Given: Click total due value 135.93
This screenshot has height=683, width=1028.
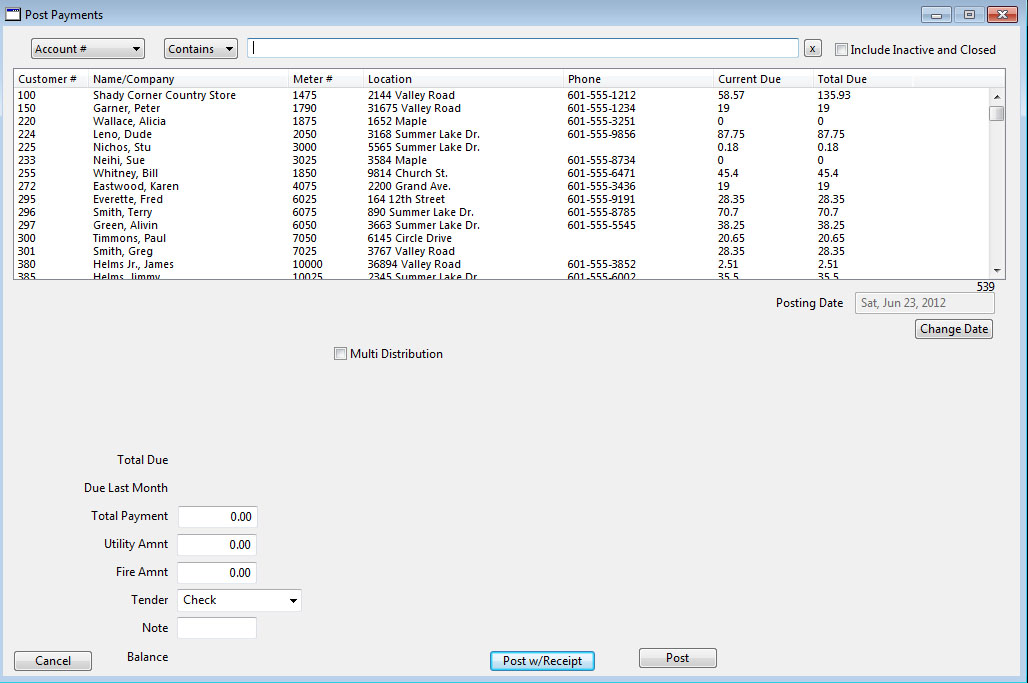Looking at the screenshot, I should point(834,95).
